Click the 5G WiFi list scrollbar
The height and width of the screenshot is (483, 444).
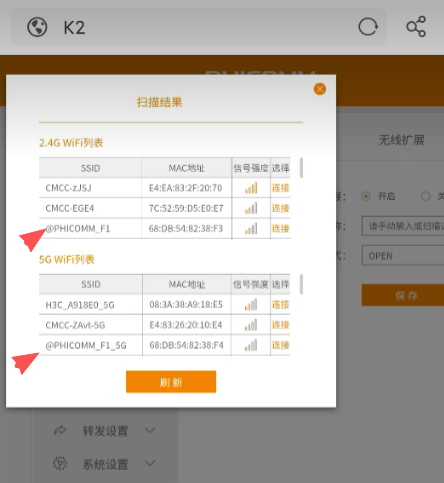click(x=301, y=284)
